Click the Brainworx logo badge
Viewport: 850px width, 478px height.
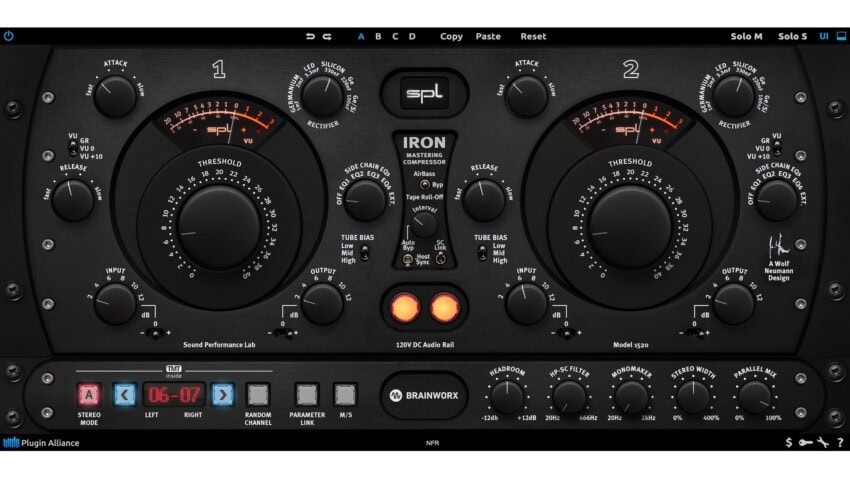pyautogui.click(x=424, y=396)
